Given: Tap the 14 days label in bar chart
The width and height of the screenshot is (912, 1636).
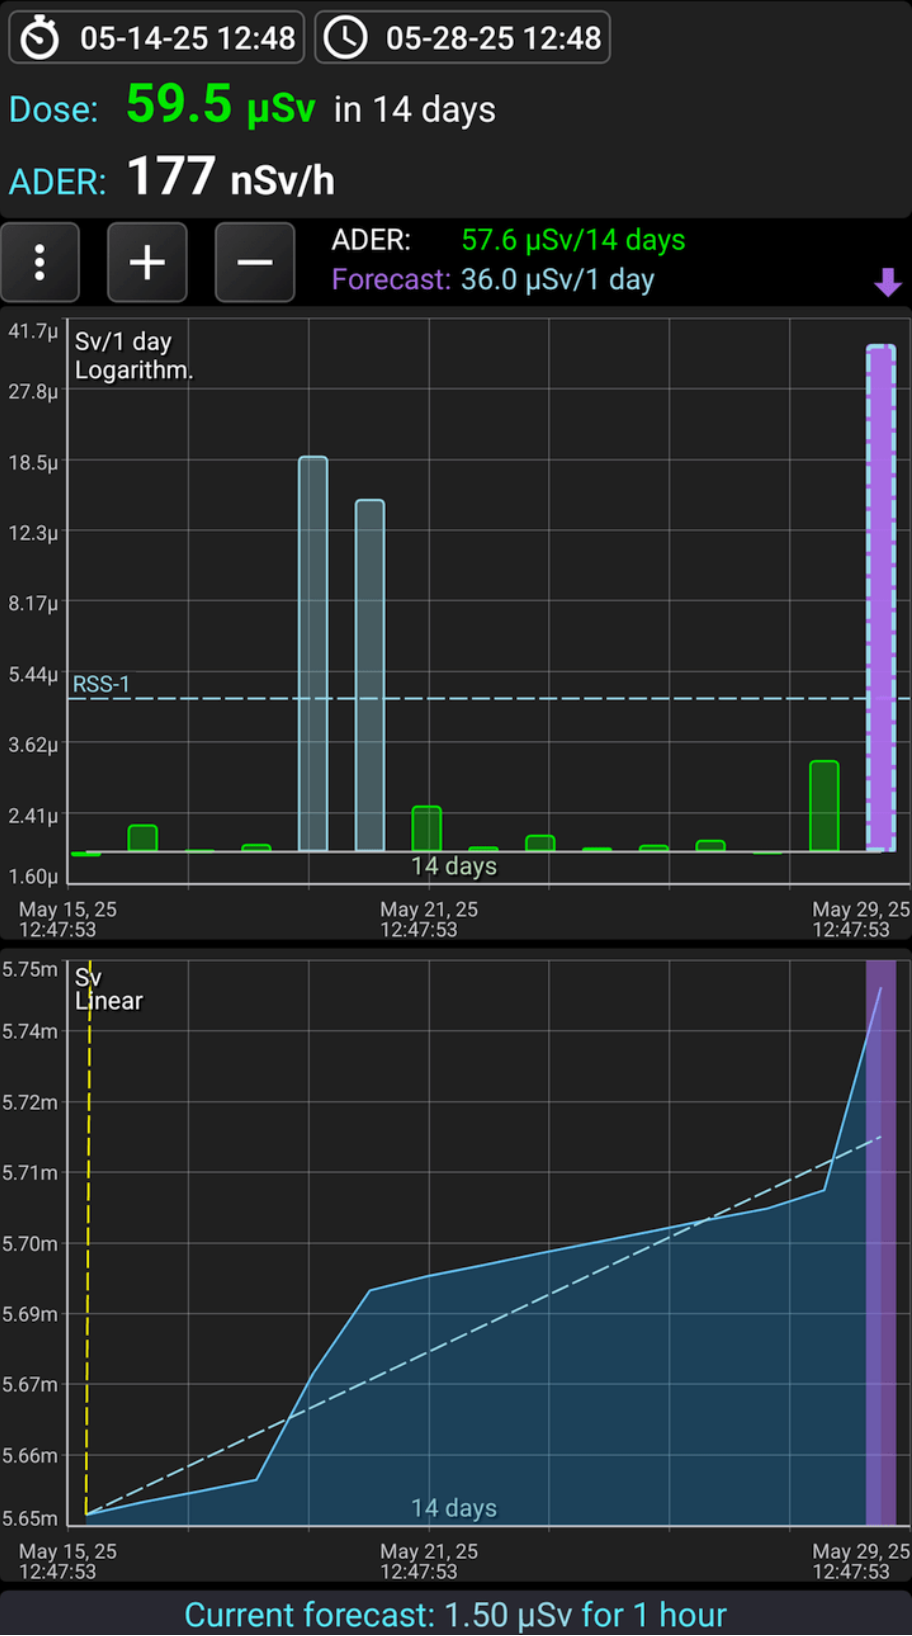Looking at the screenshot, I should click(454, 866).
